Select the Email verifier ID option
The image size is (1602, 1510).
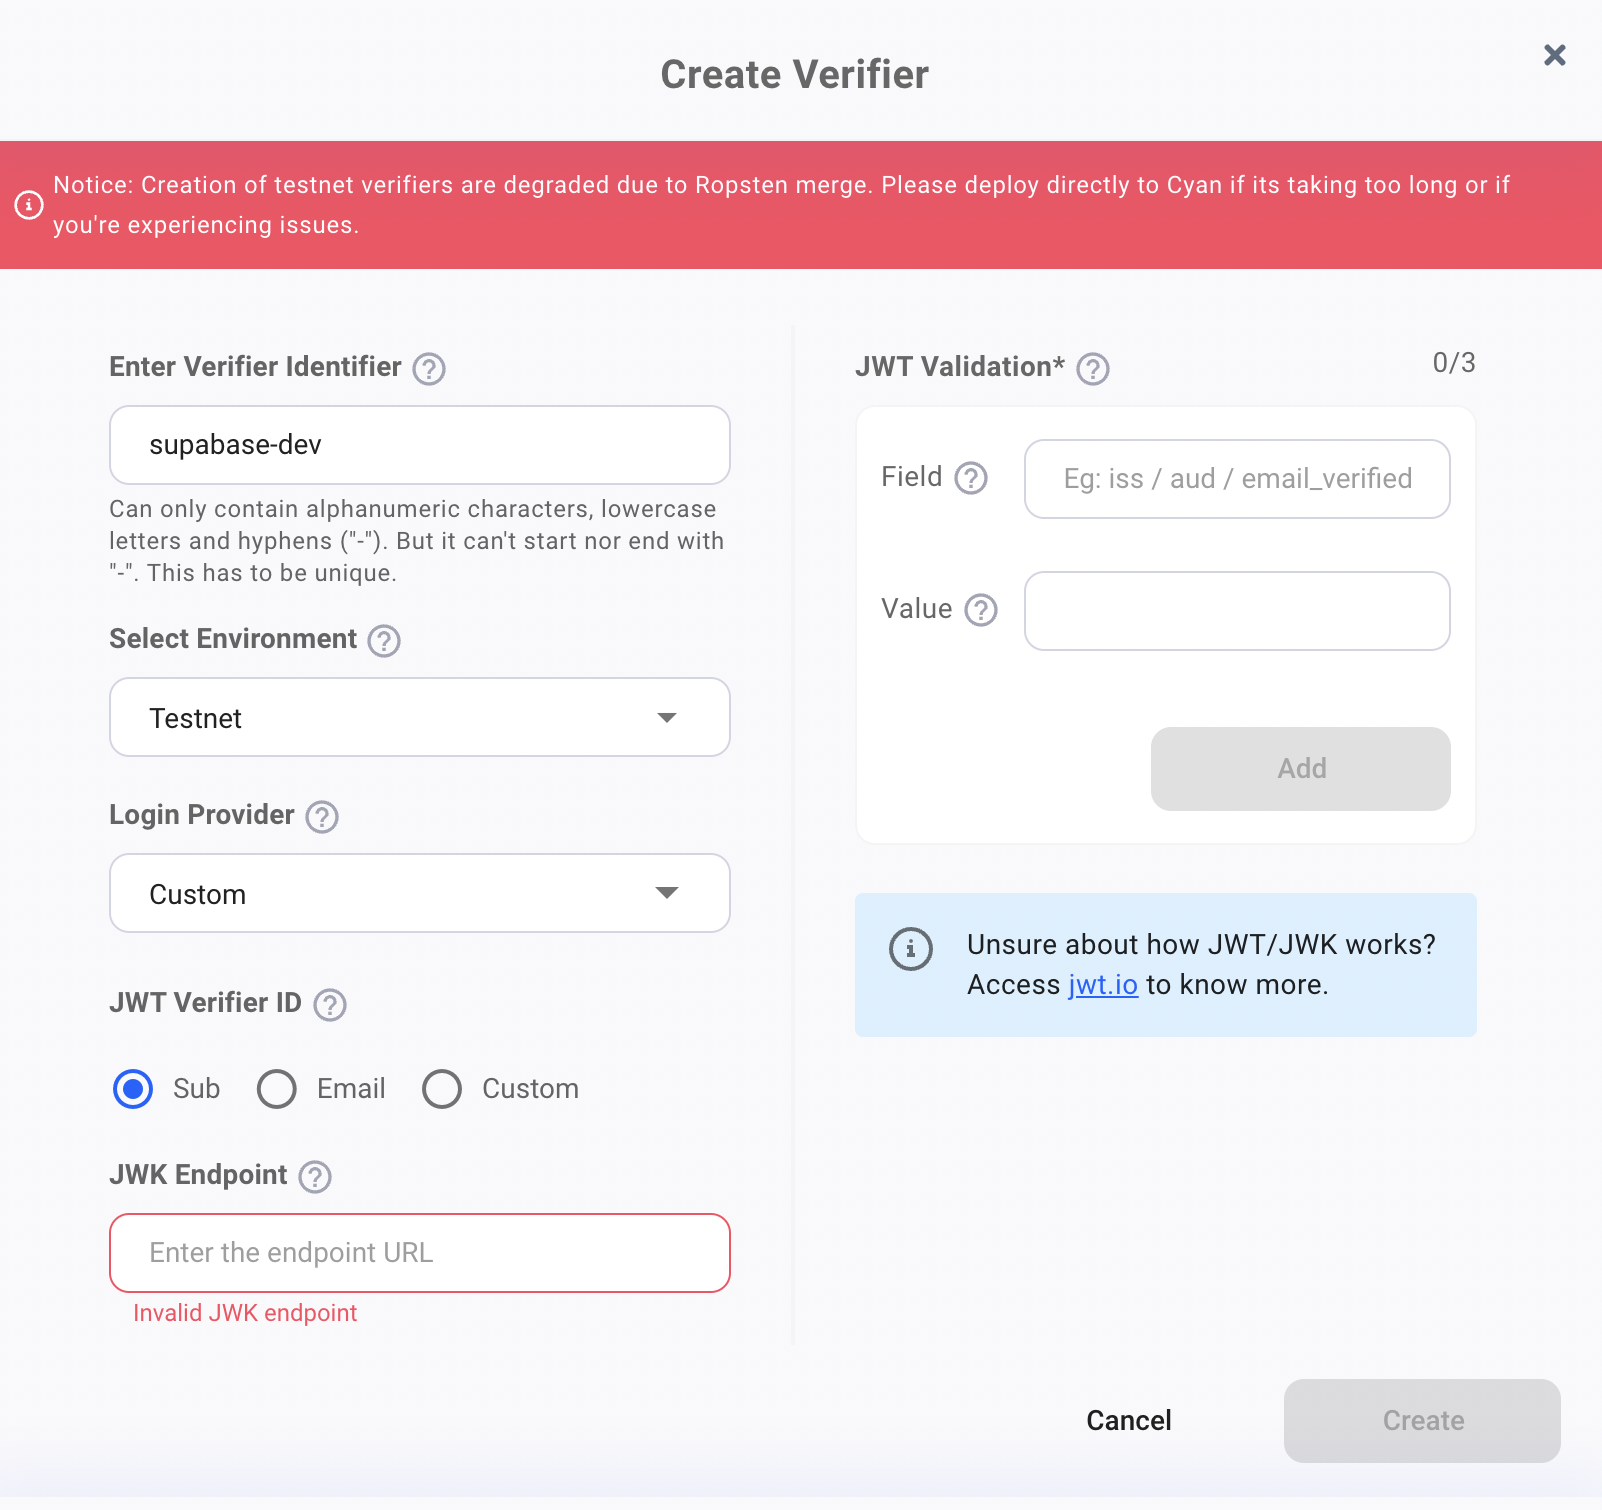277,1089
